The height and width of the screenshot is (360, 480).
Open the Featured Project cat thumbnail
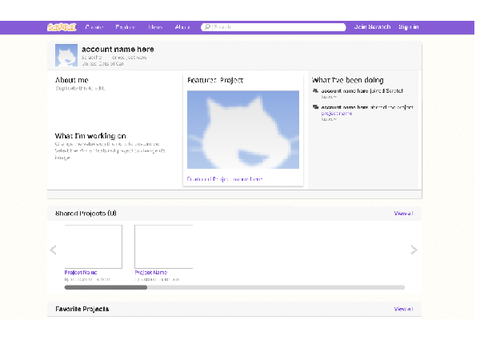tap(243, 130)
